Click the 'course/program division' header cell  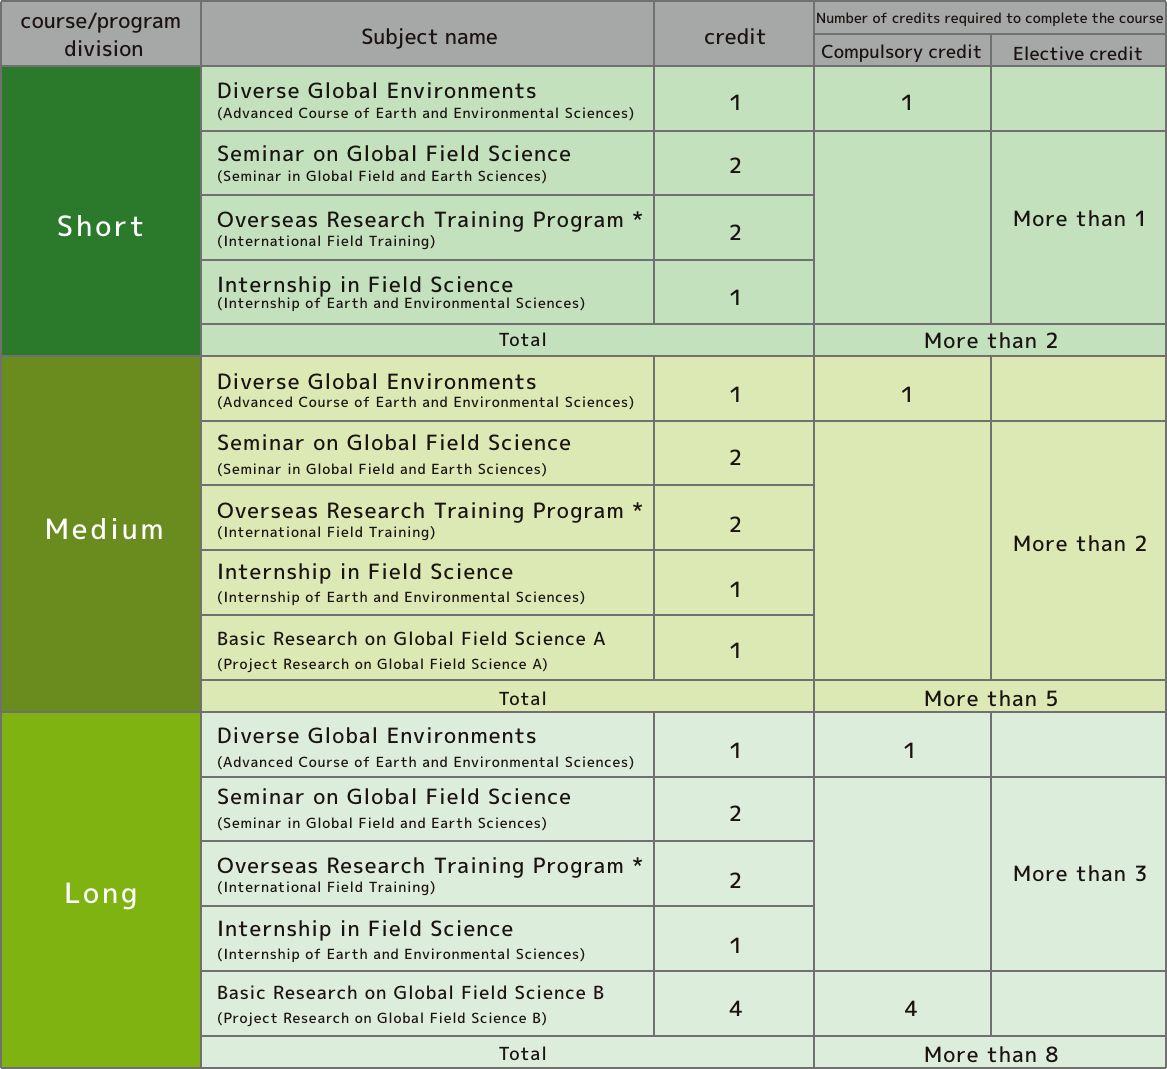[x=100, y=35]
